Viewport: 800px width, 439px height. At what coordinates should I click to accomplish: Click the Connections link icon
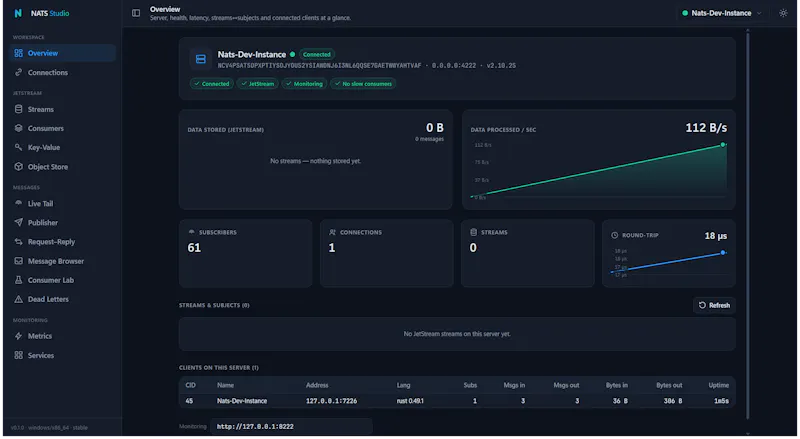(19, 72)
